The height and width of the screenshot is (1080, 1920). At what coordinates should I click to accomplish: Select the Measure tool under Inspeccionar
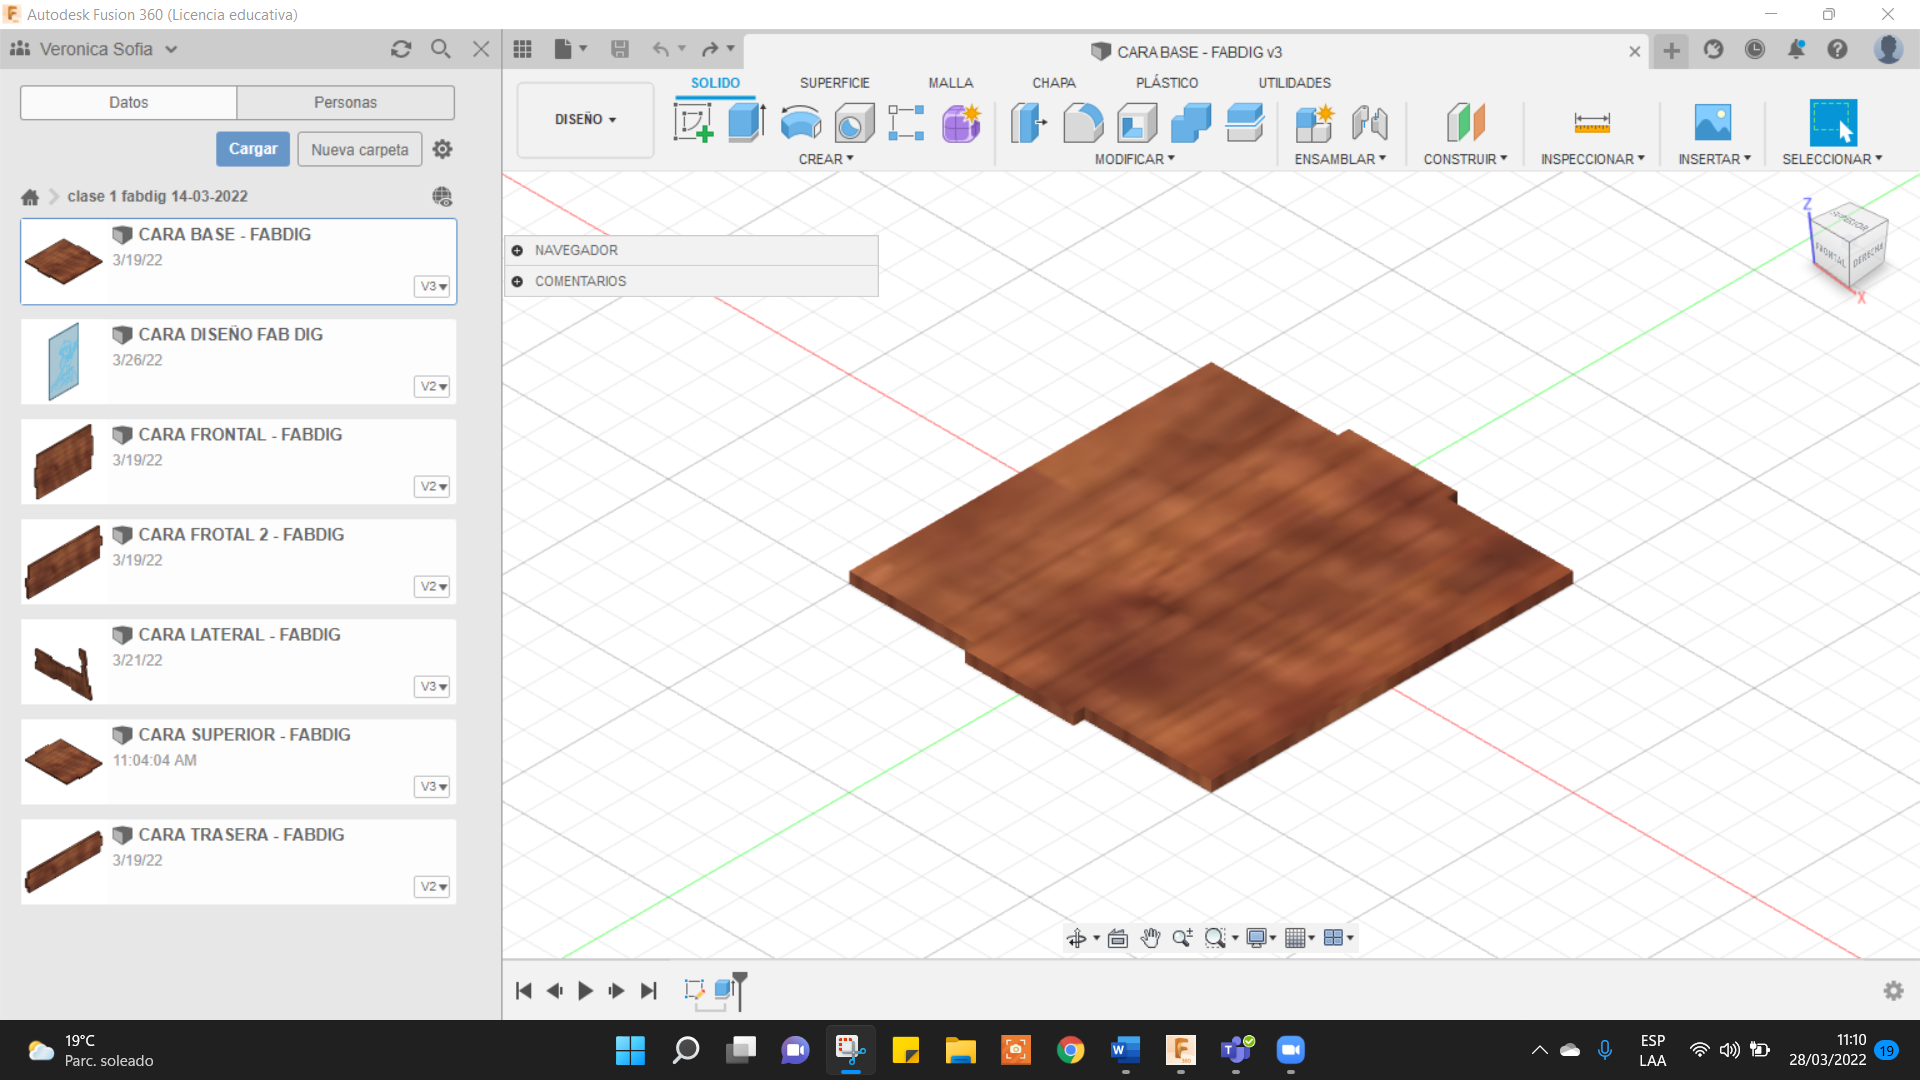(x=1591, y=123)
